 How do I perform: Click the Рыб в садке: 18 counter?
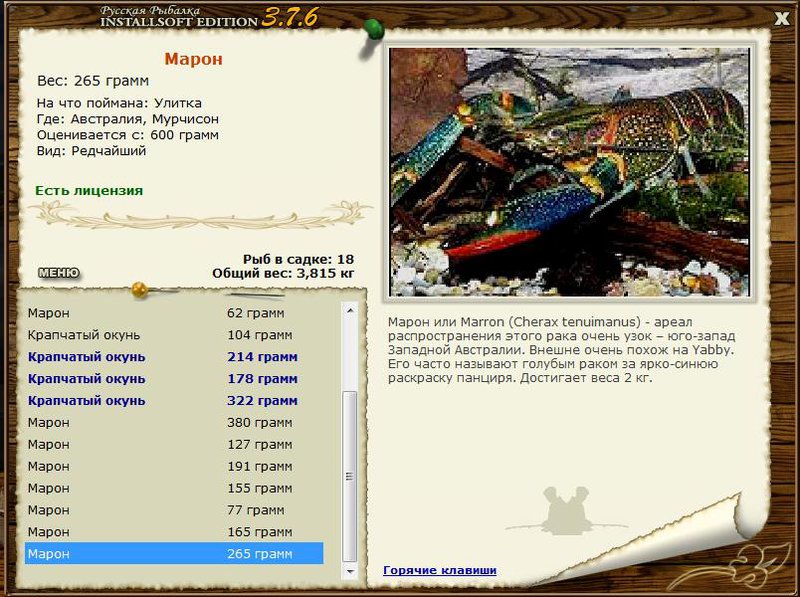pyautogui.click(x=298, y=259)
